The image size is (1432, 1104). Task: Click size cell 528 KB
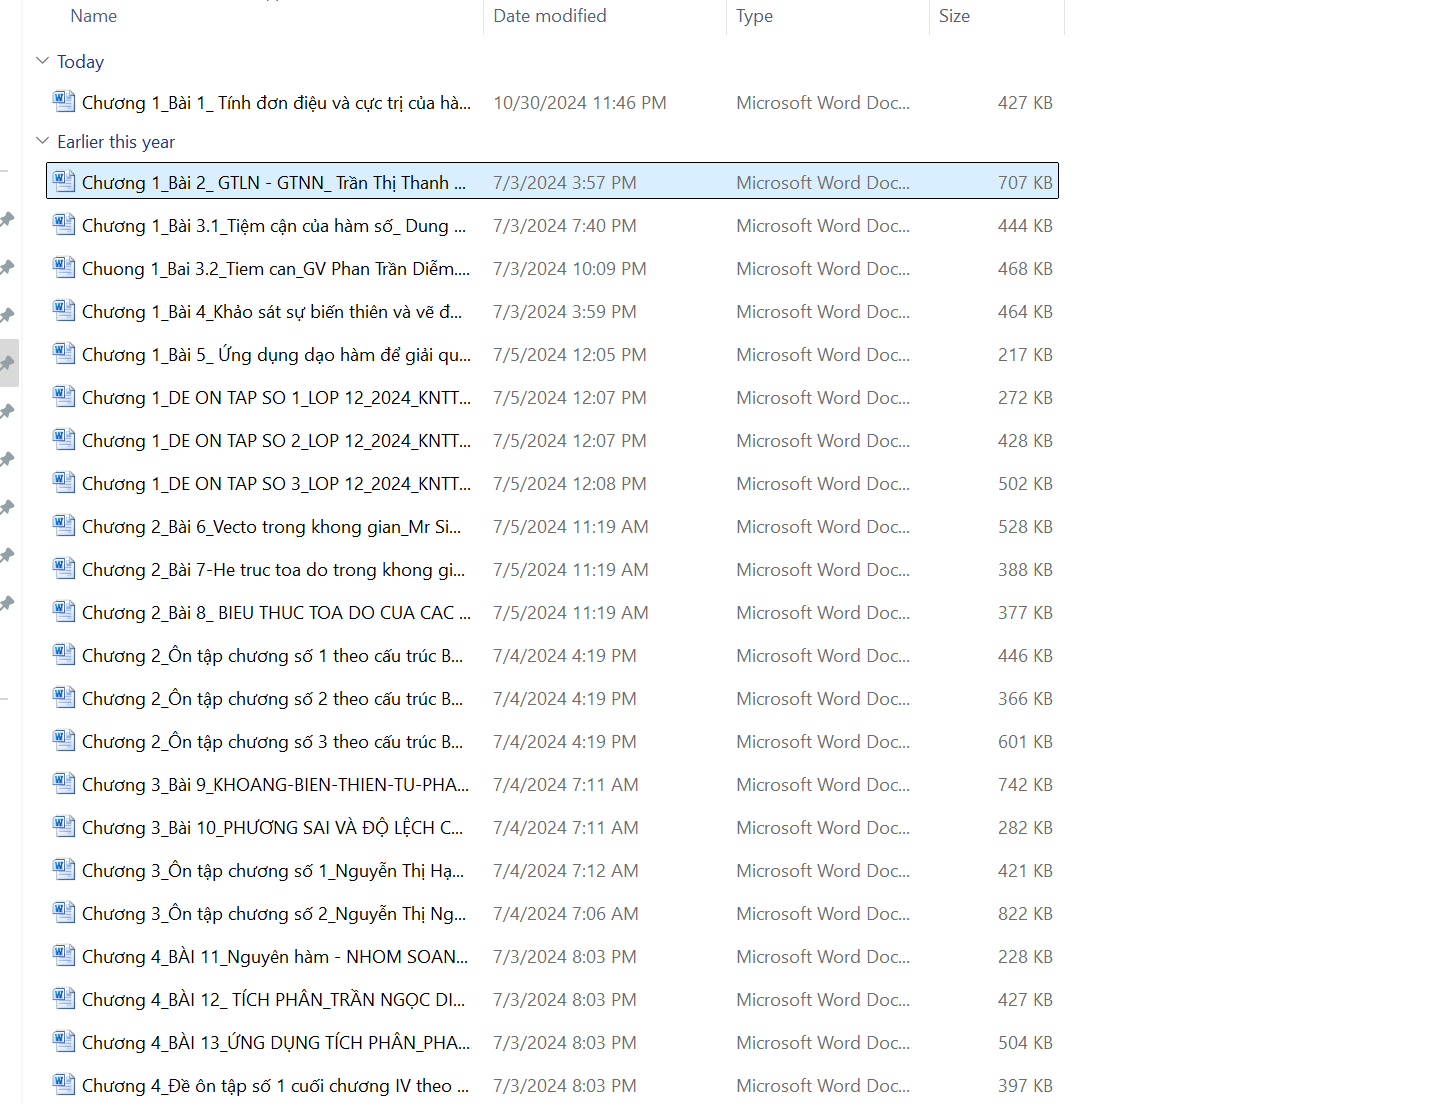coord(1025,527)
